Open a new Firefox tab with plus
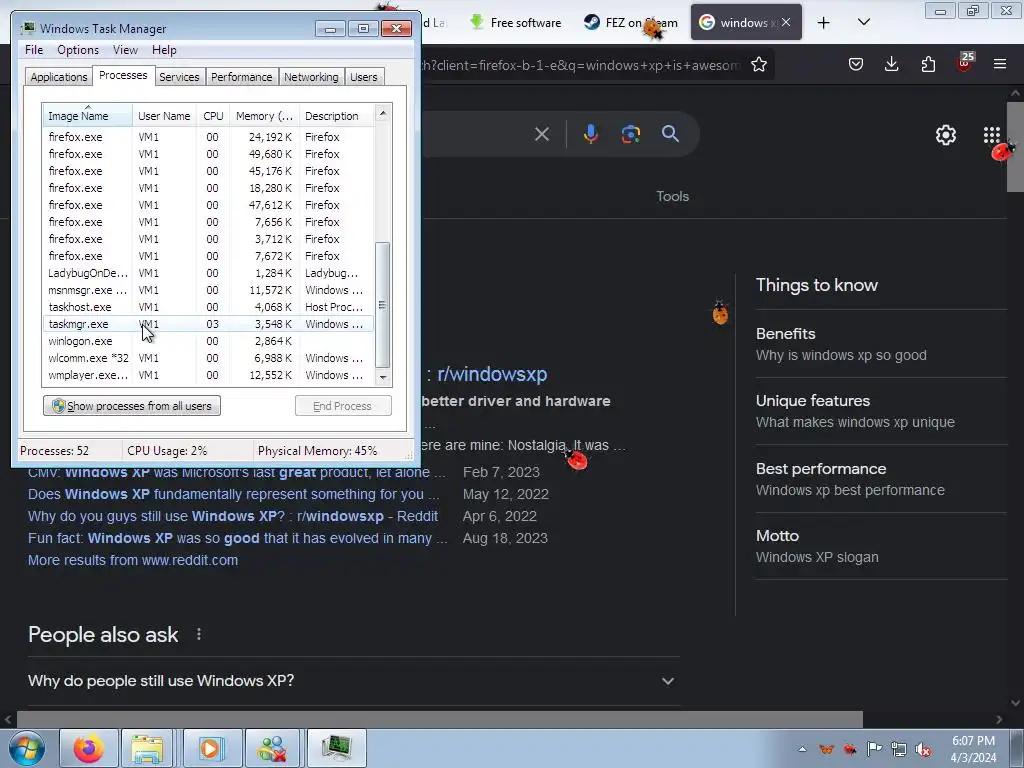Screen dimensions: 1024x768 coord(824,23)
